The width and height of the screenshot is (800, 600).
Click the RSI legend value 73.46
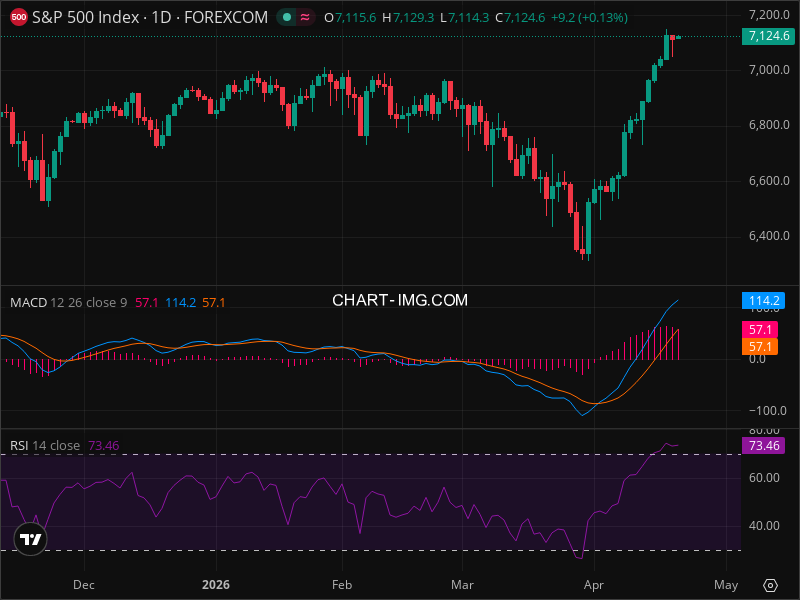tap(104, 445)
